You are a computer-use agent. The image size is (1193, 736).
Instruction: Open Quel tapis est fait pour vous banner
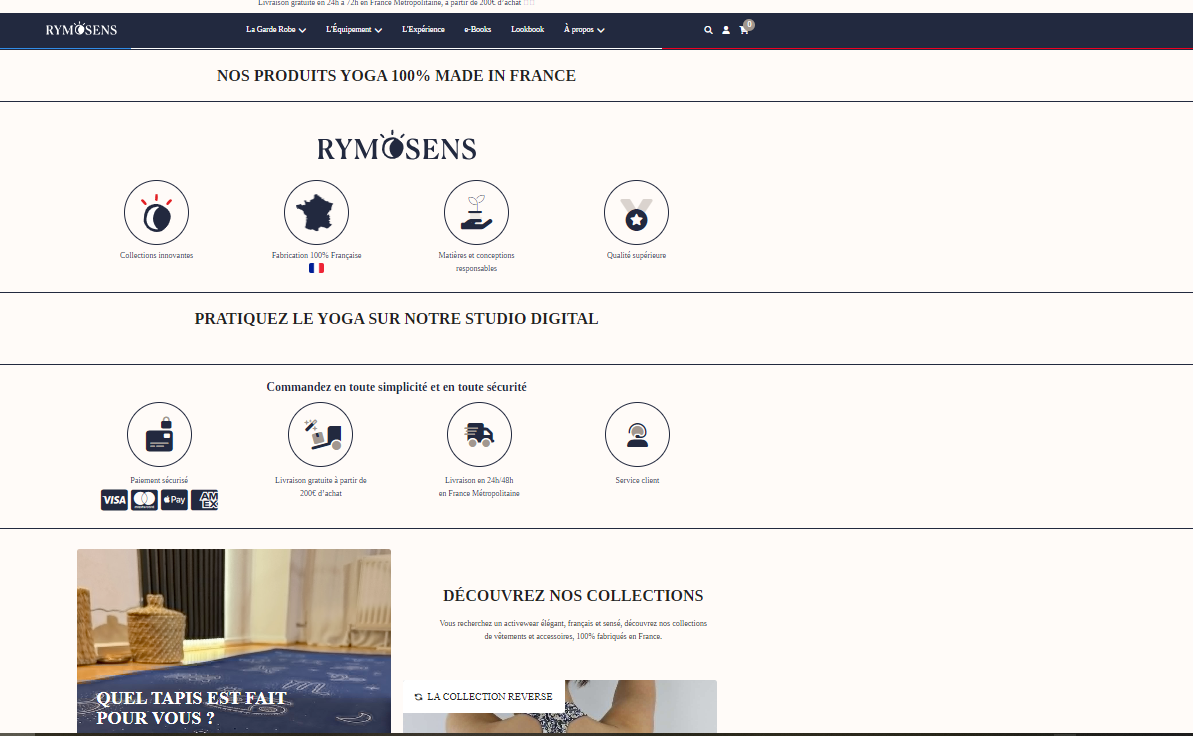click(192, 708)
